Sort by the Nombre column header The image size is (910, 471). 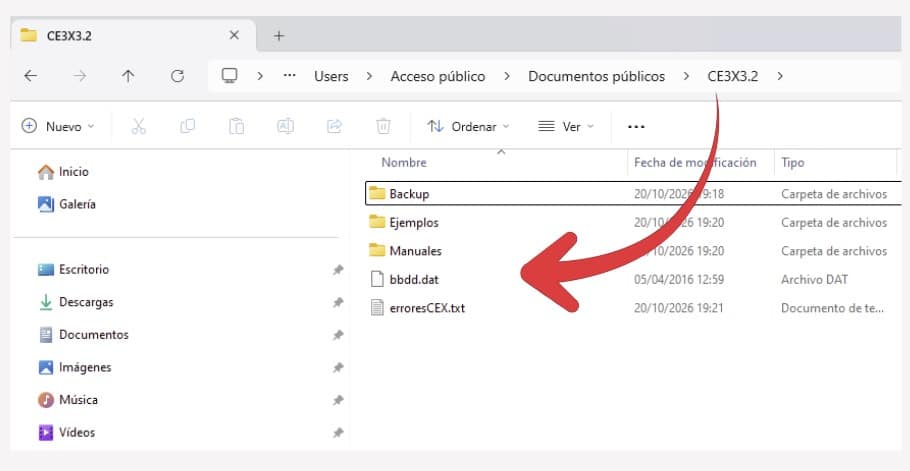(x=404, y=162)
